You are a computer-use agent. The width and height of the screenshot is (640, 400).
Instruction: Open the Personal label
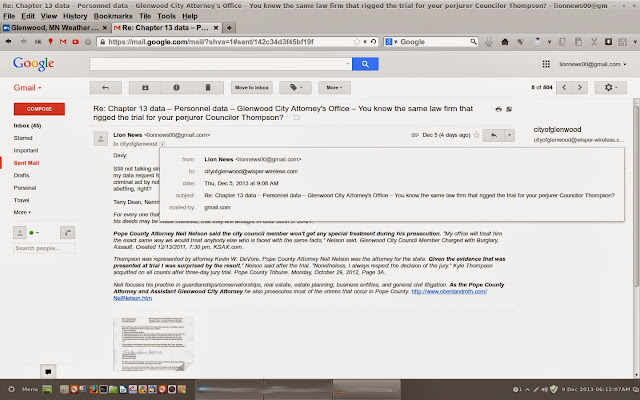point(24,188)
